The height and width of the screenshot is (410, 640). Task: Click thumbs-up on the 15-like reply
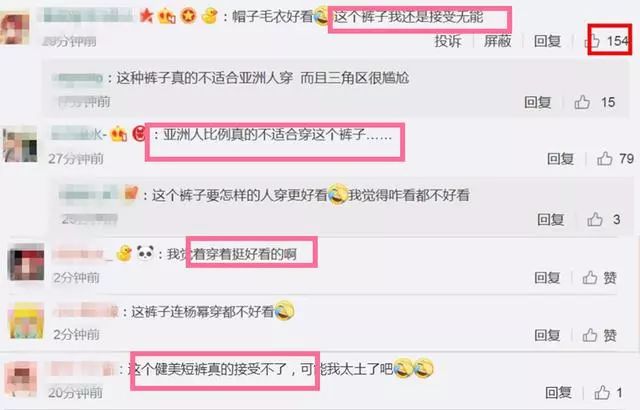click(582, 102)
